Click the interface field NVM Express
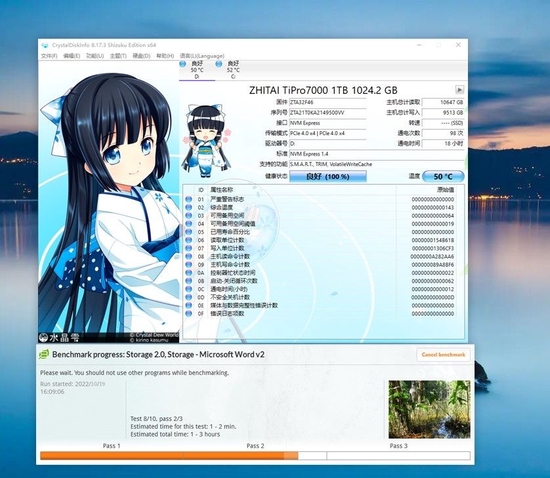550x478 pixels. [328, 123]
